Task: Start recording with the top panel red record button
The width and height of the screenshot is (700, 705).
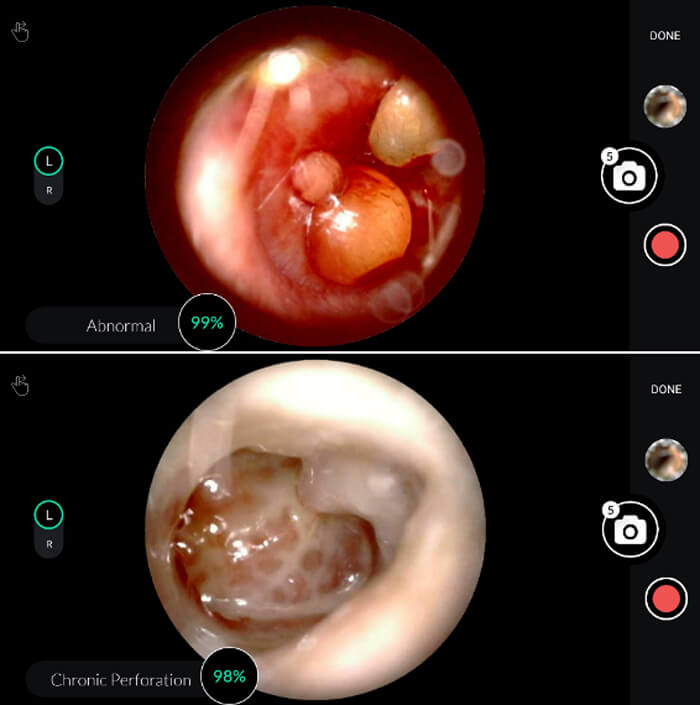Action: 664,244
